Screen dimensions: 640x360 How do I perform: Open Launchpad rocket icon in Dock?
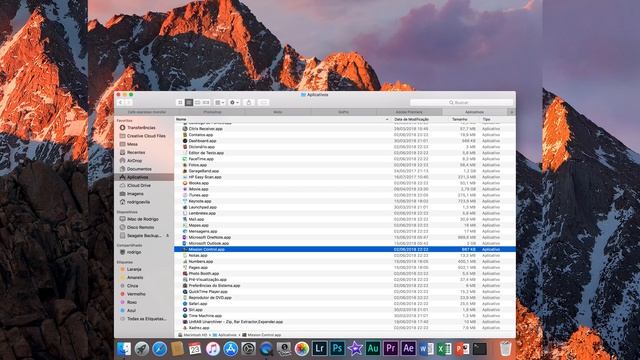point(142,349)
